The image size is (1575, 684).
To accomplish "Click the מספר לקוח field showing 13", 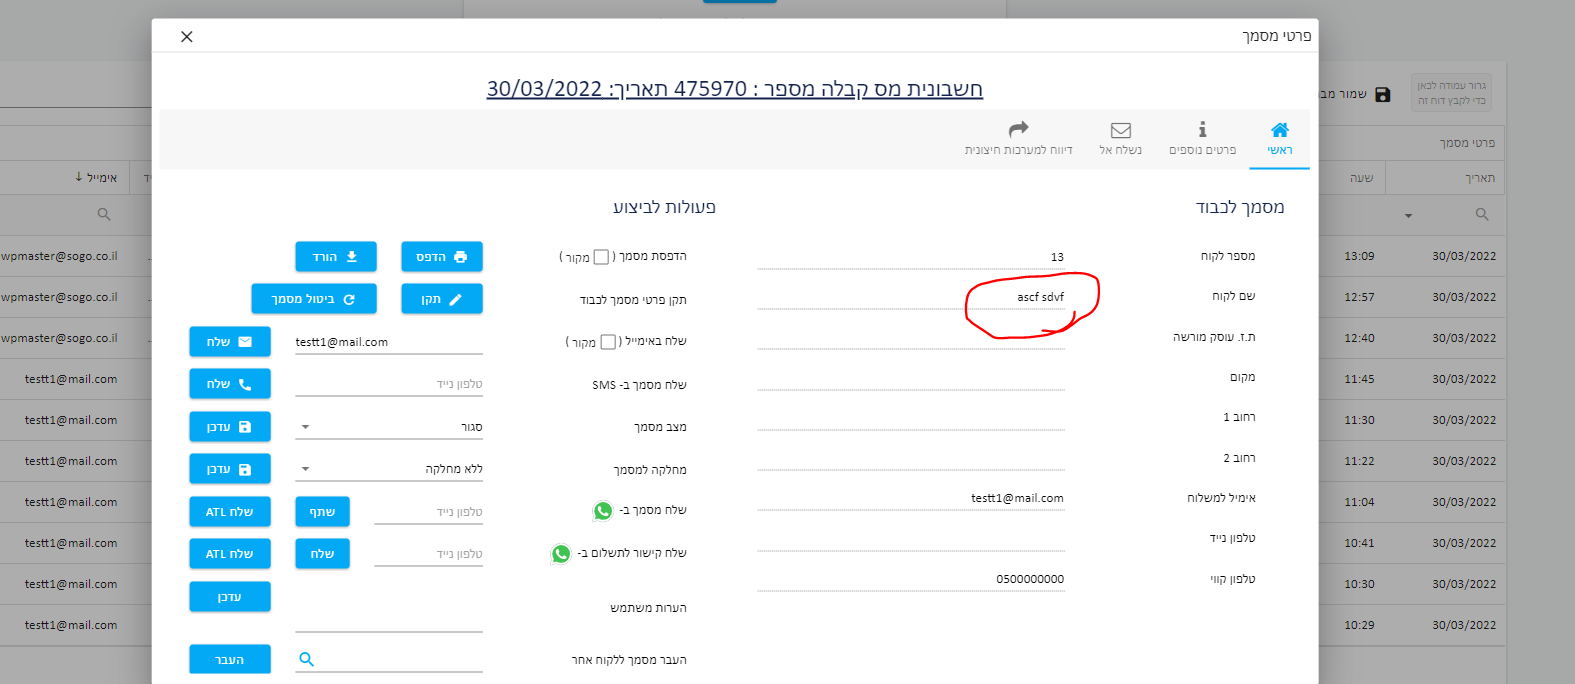I will pyautogui.click(x=911, y=257).
